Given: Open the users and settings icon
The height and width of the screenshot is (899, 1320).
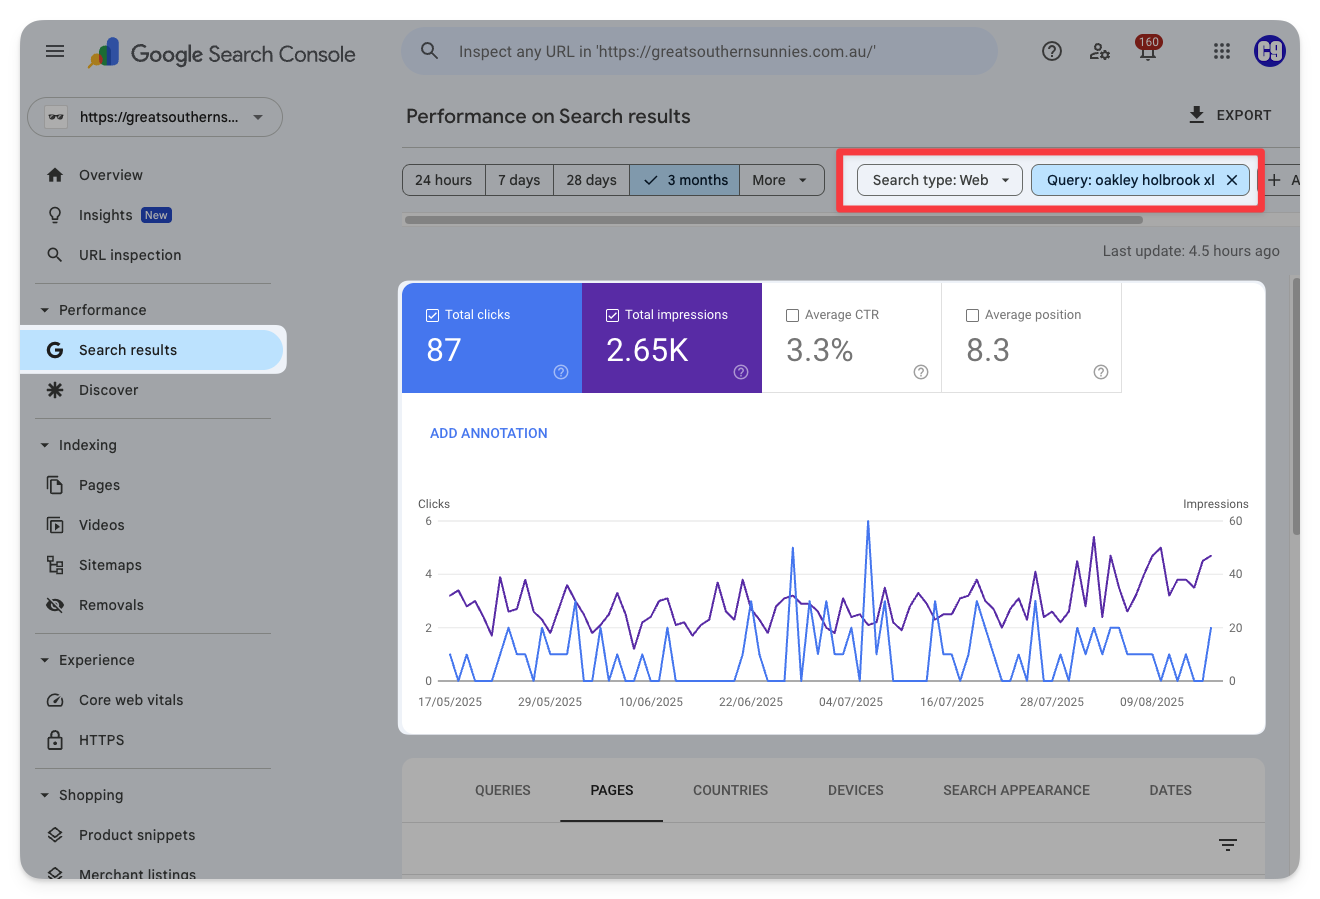Looking at the screenshot, I should coord(1099,51).
